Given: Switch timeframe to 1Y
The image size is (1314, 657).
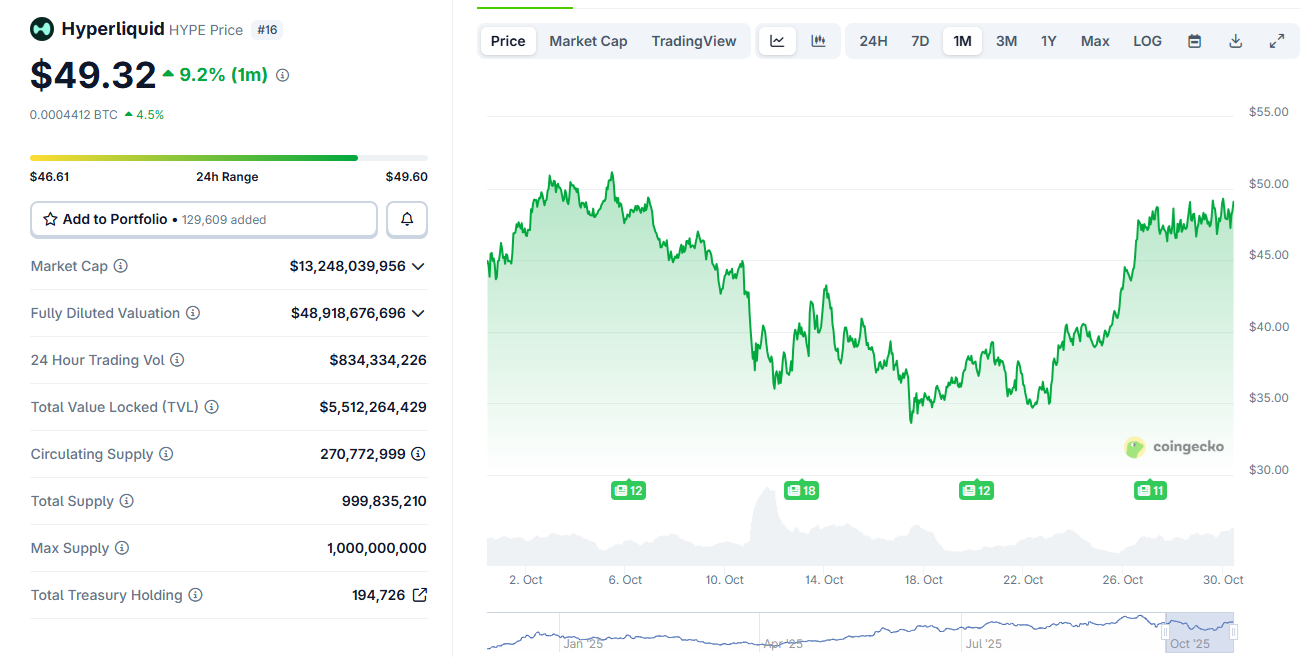Looking at the screenshot, I should coord(1049,41).
